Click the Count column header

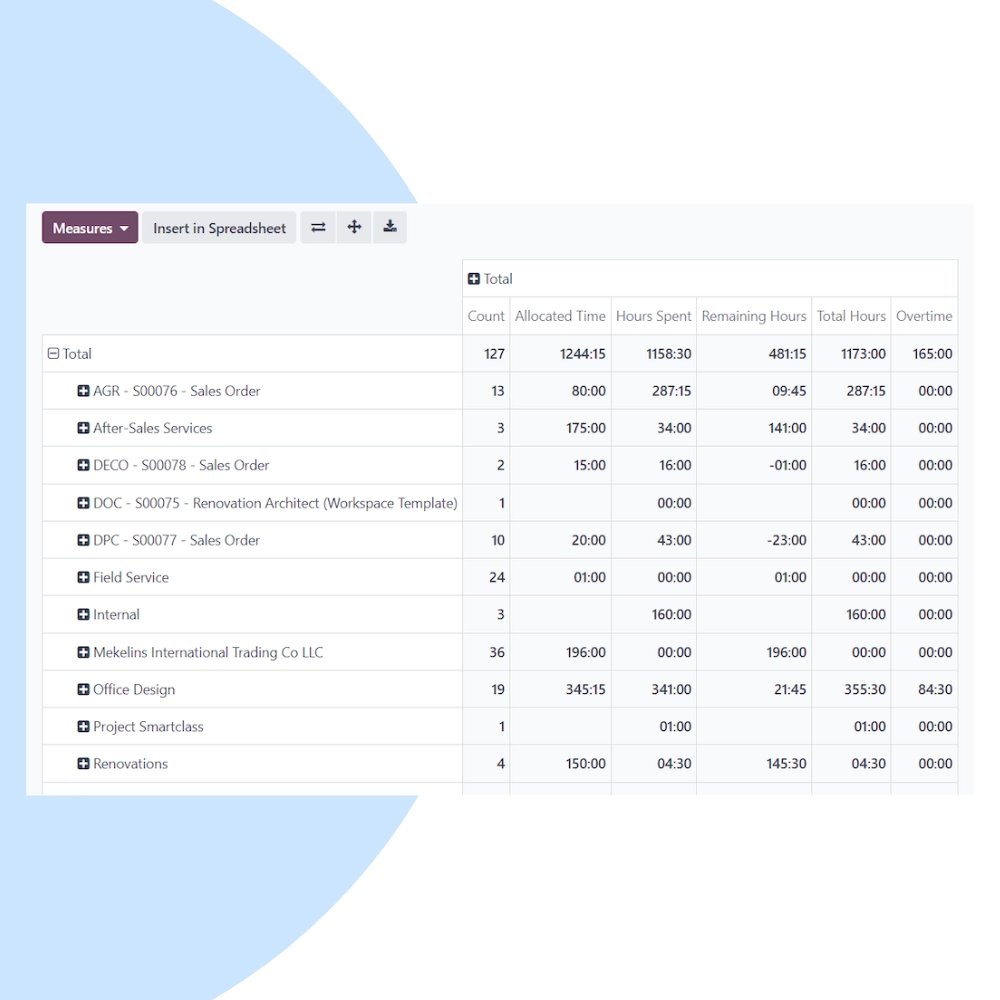(485, 315)
